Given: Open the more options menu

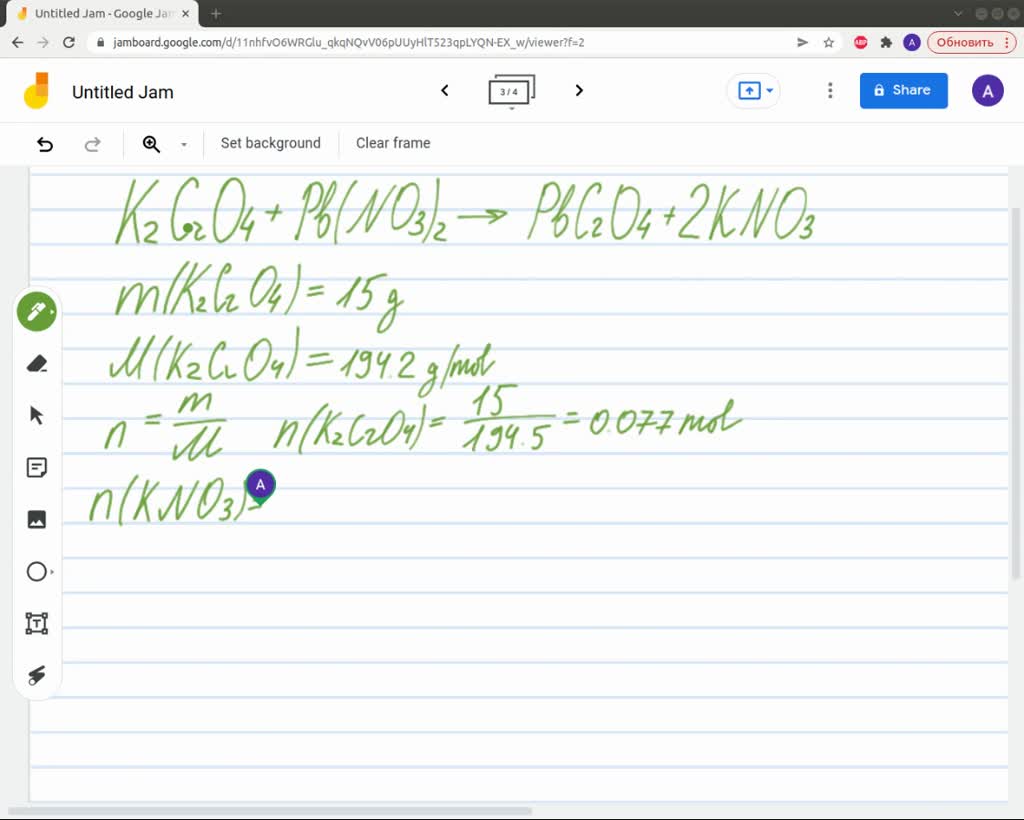Looking at the screenshot, I should click(x=830, y=90).
